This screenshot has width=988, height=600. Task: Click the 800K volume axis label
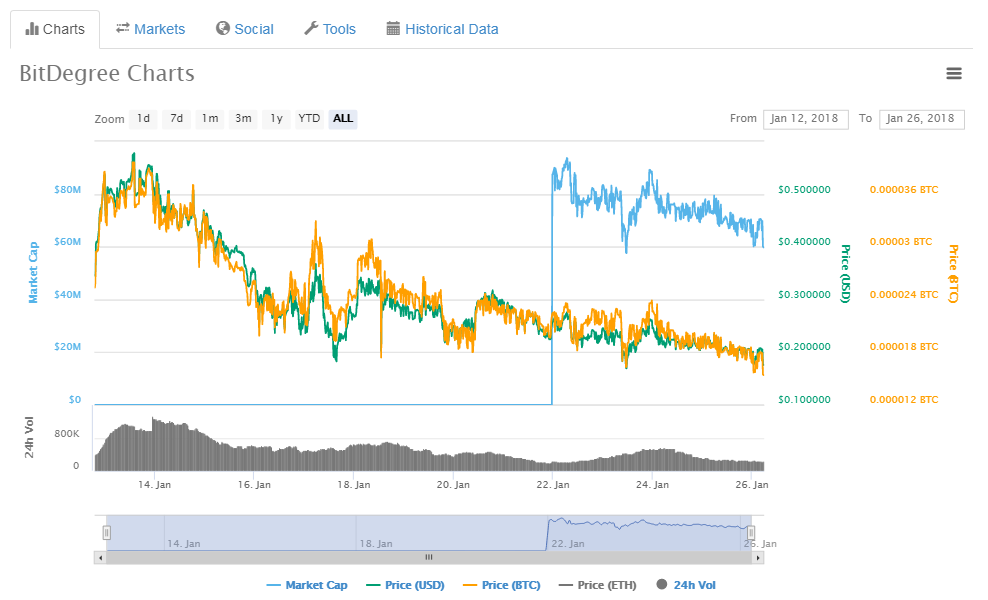click(67, 434)
